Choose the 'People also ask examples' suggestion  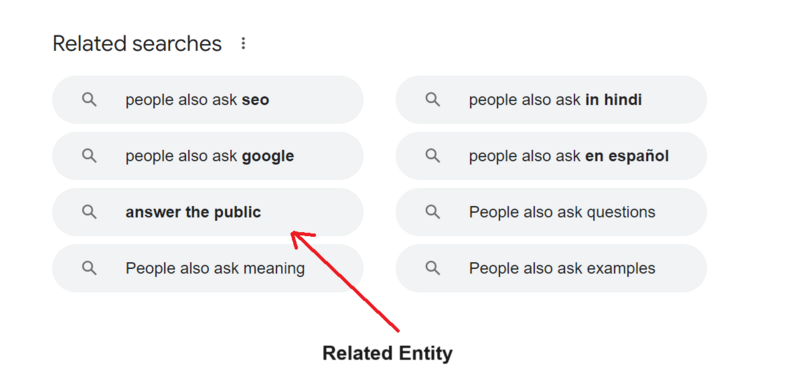tap(551, 268)
